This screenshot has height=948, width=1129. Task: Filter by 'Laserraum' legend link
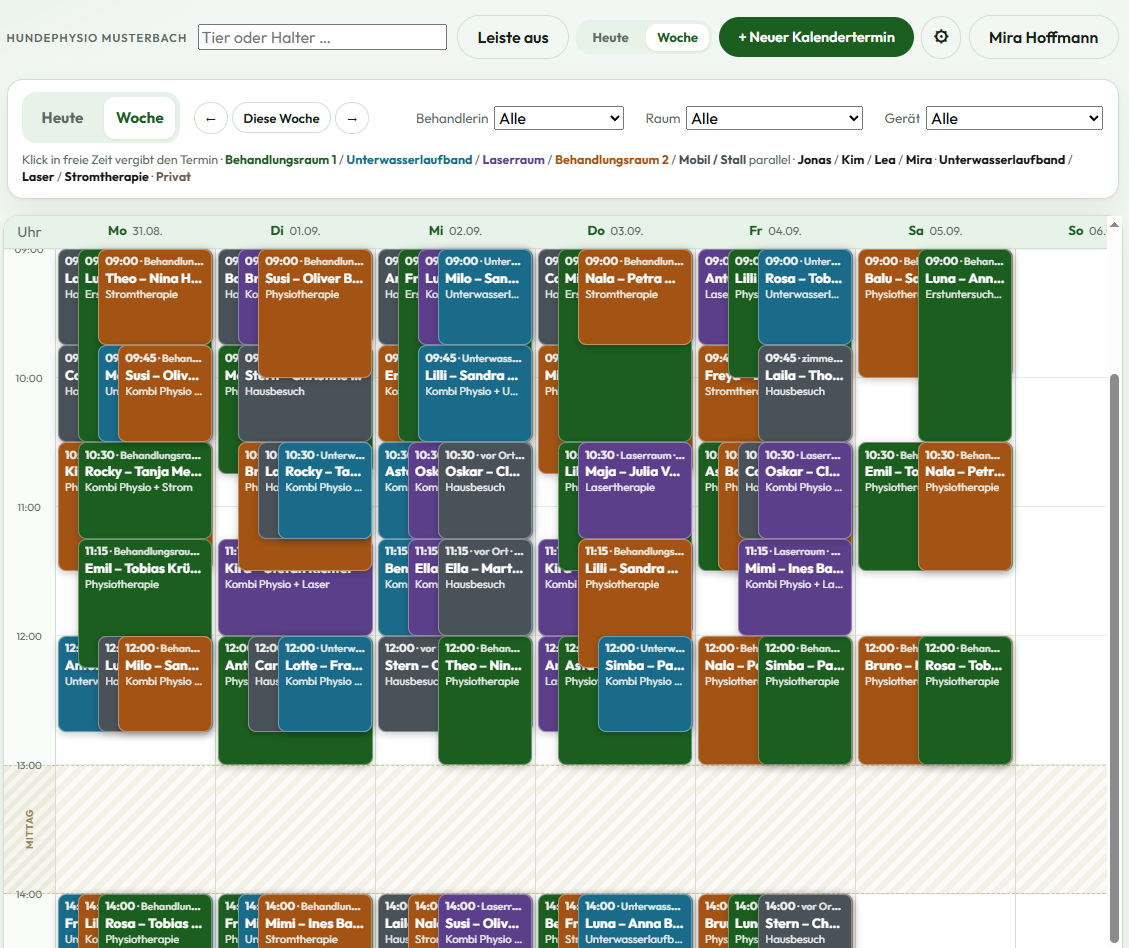click(513, 160)
